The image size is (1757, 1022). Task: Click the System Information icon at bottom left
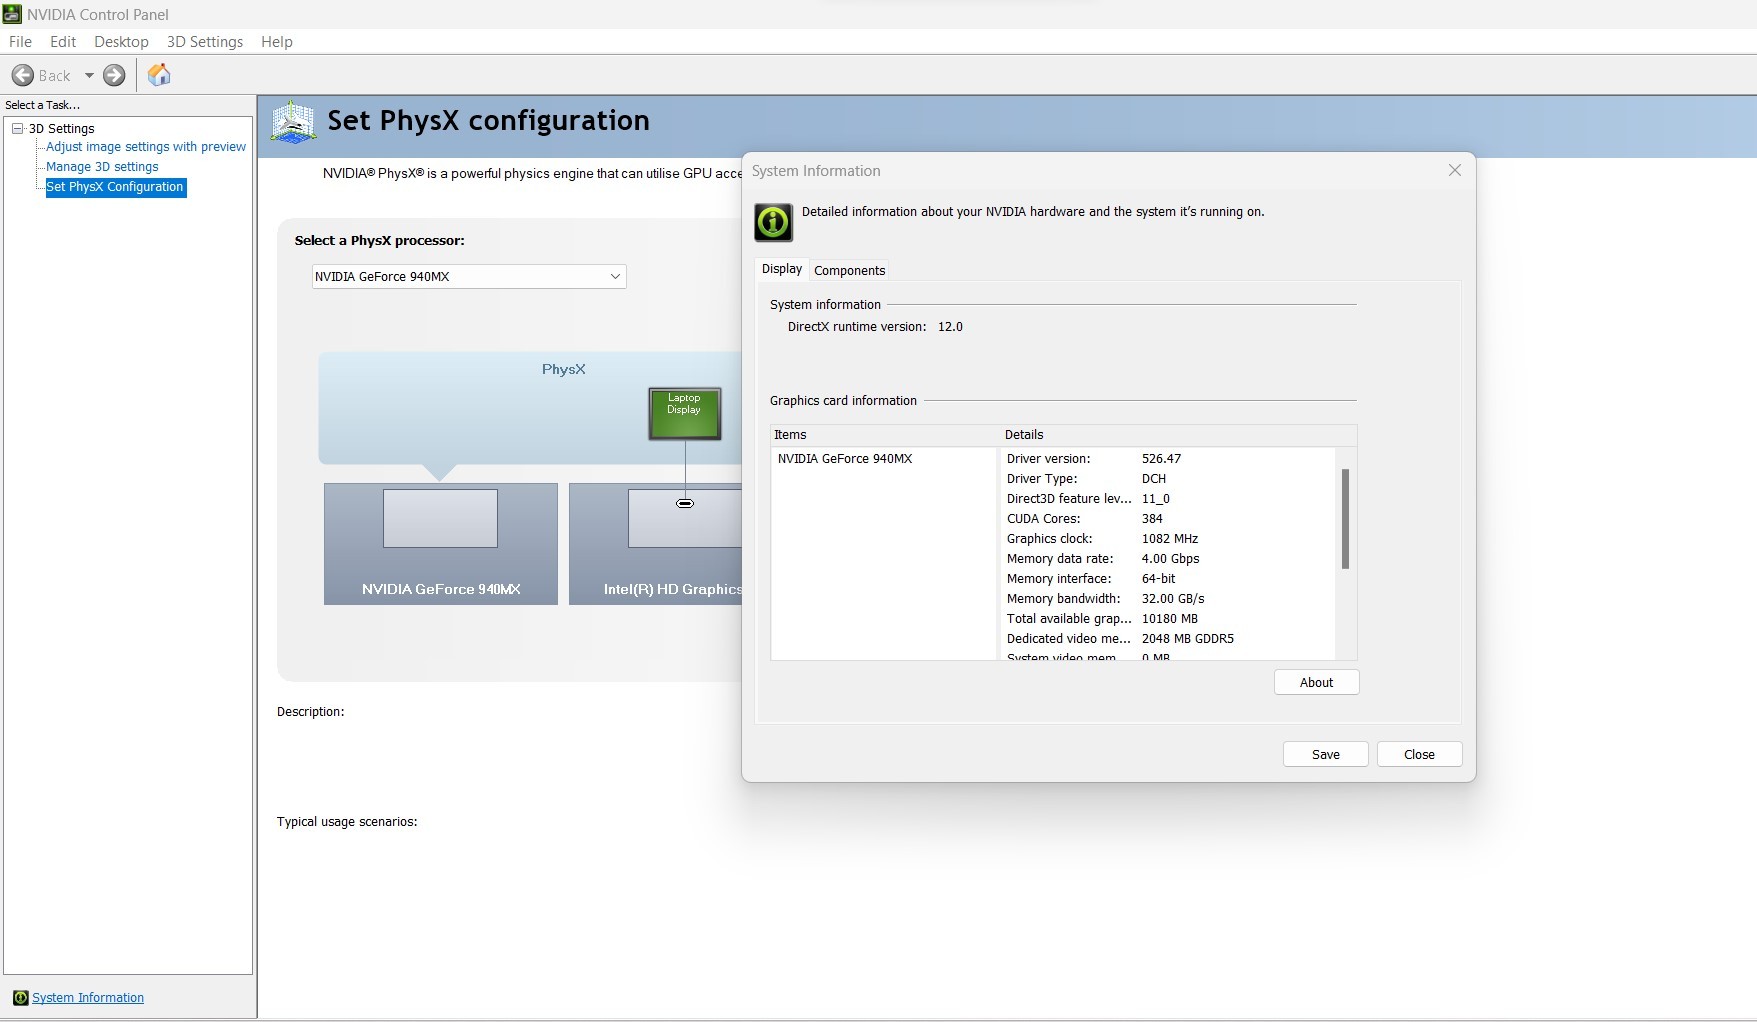20,998
